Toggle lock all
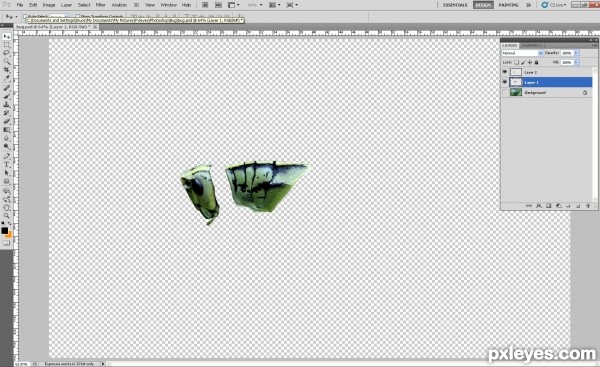Screen dimensions: 600x367 click(x=536, y=62)
